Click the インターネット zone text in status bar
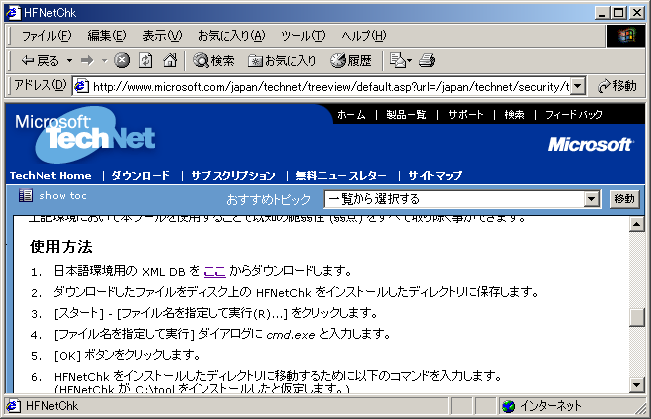The image size is (651, 419). 551,406
